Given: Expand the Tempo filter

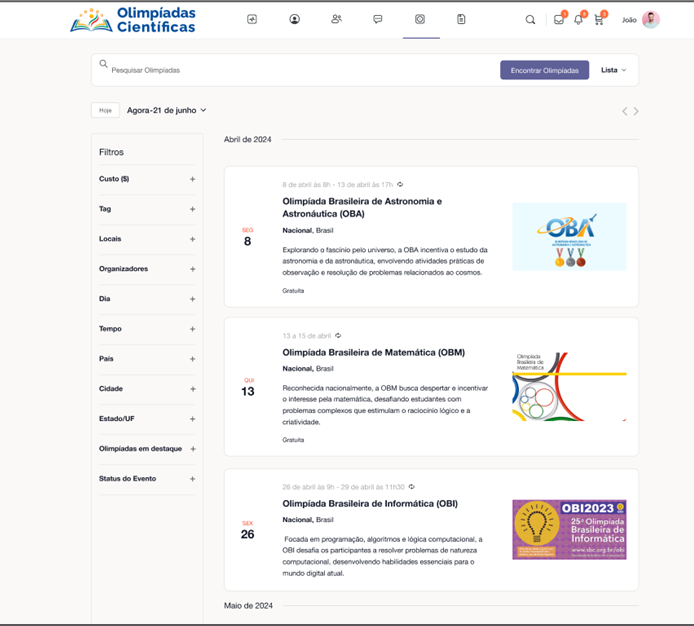Looking at the screenshot, I should pos(147,329).
